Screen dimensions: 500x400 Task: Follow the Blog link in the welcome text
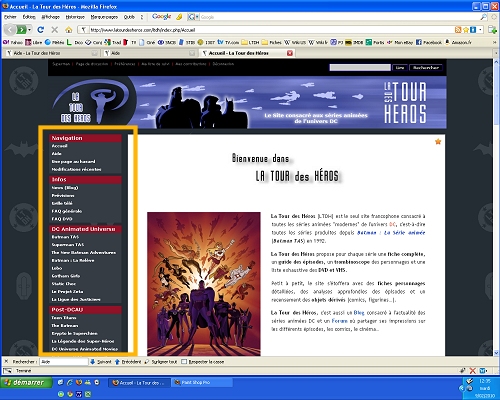(x=359, y=313)
